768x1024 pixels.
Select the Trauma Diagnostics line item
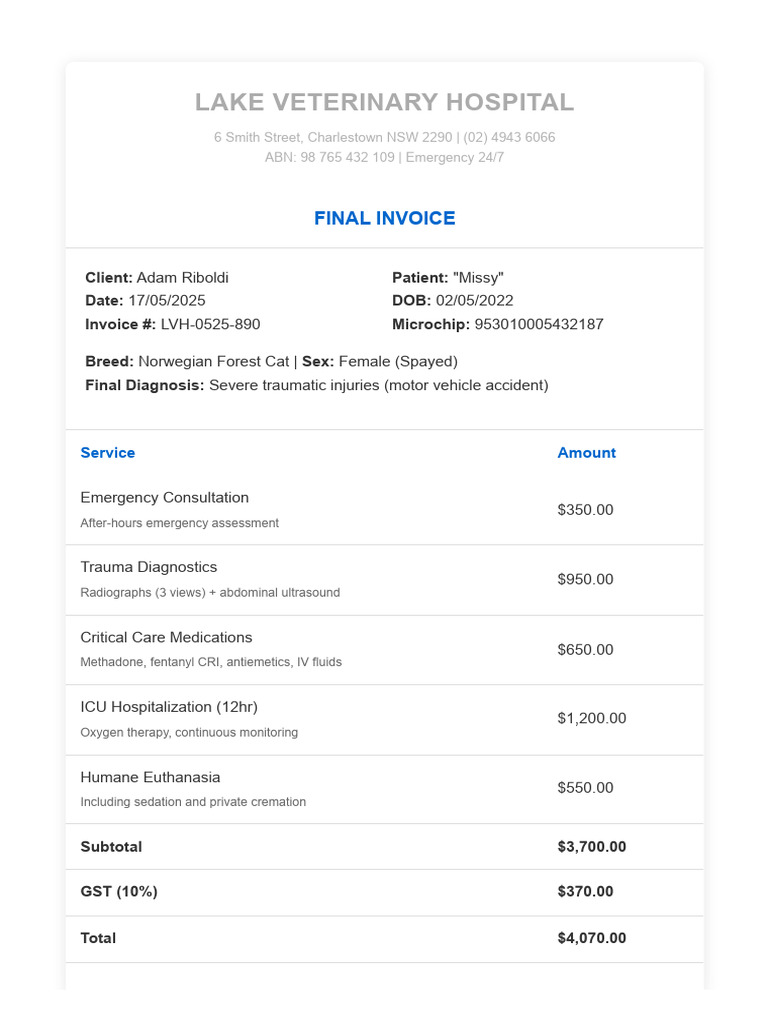pos(149,567)
